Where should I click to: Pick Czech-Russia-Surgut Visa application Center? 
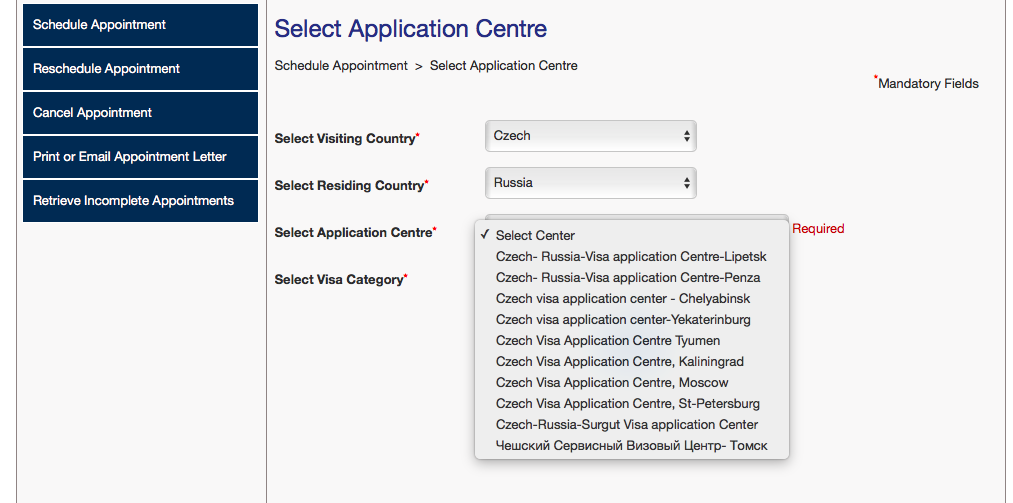tap(627, 425)
